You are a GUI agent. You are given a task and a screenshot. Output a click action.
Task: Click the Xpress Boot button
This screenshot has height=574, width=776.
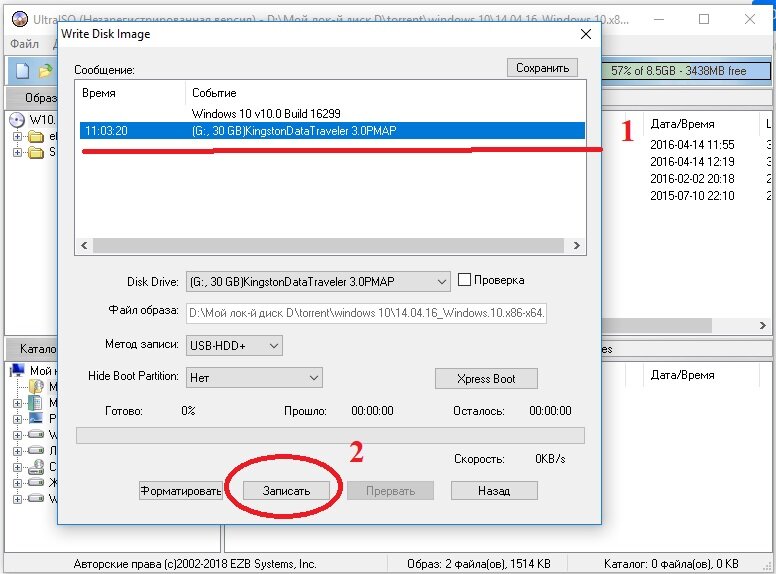click(x=486, y=379)
